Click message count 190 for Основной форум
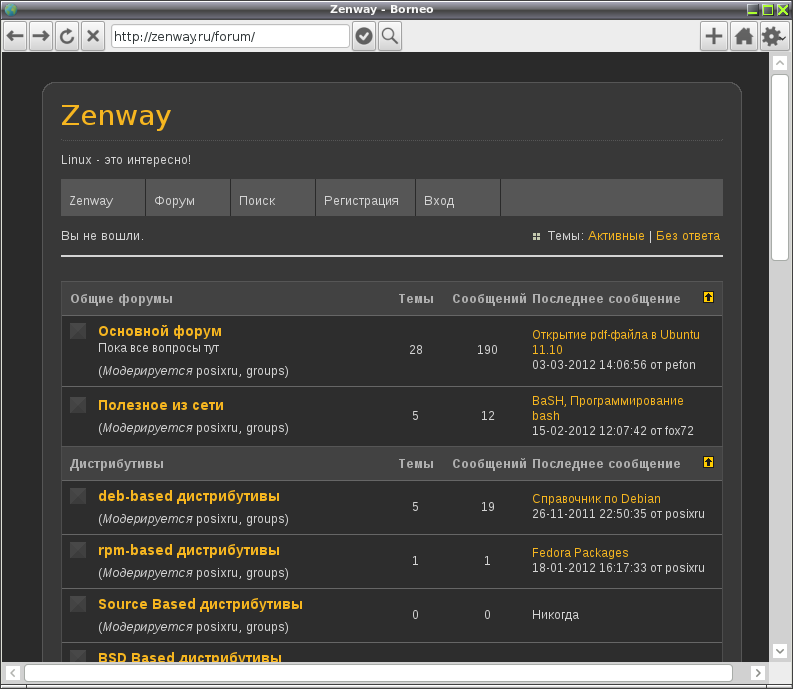 tap(487, 350)
